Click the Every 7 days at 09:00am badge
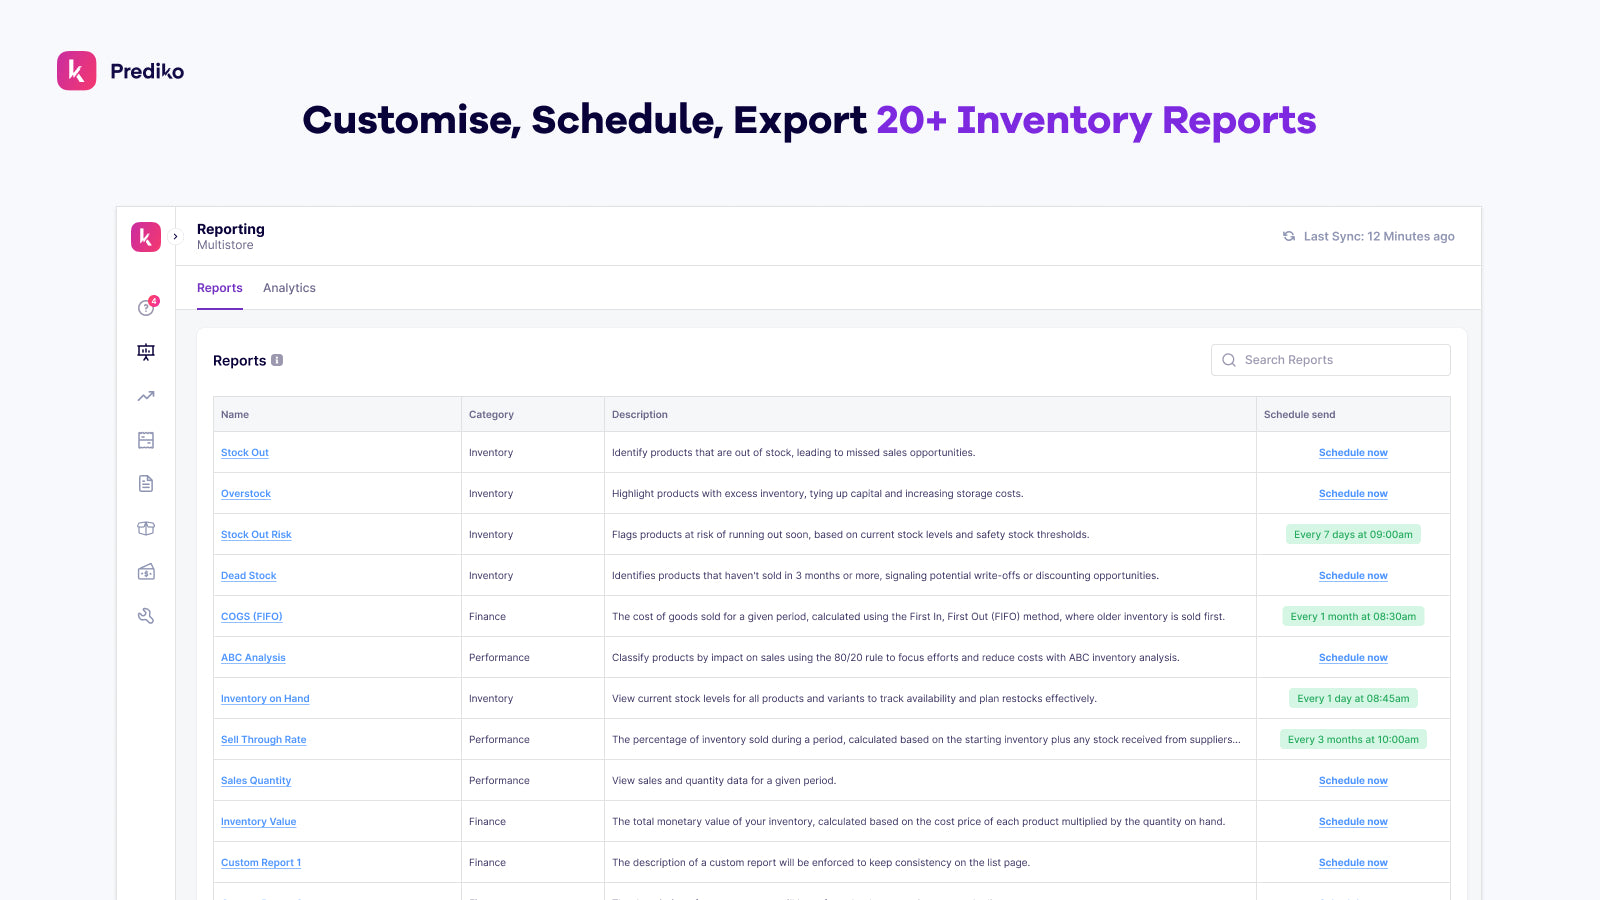 pyautogui.click(x=1353, y=534)
